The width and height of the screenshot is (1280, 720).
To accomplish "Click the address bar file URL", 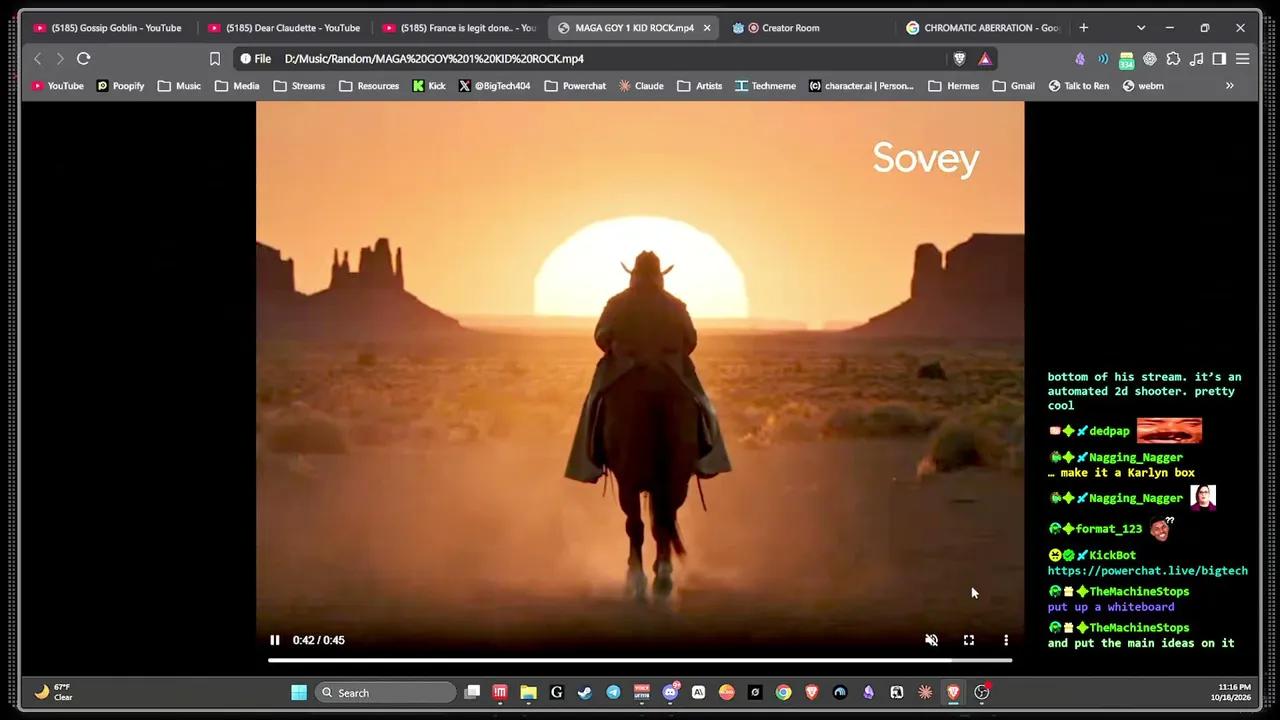I will [x=434, y=59].
